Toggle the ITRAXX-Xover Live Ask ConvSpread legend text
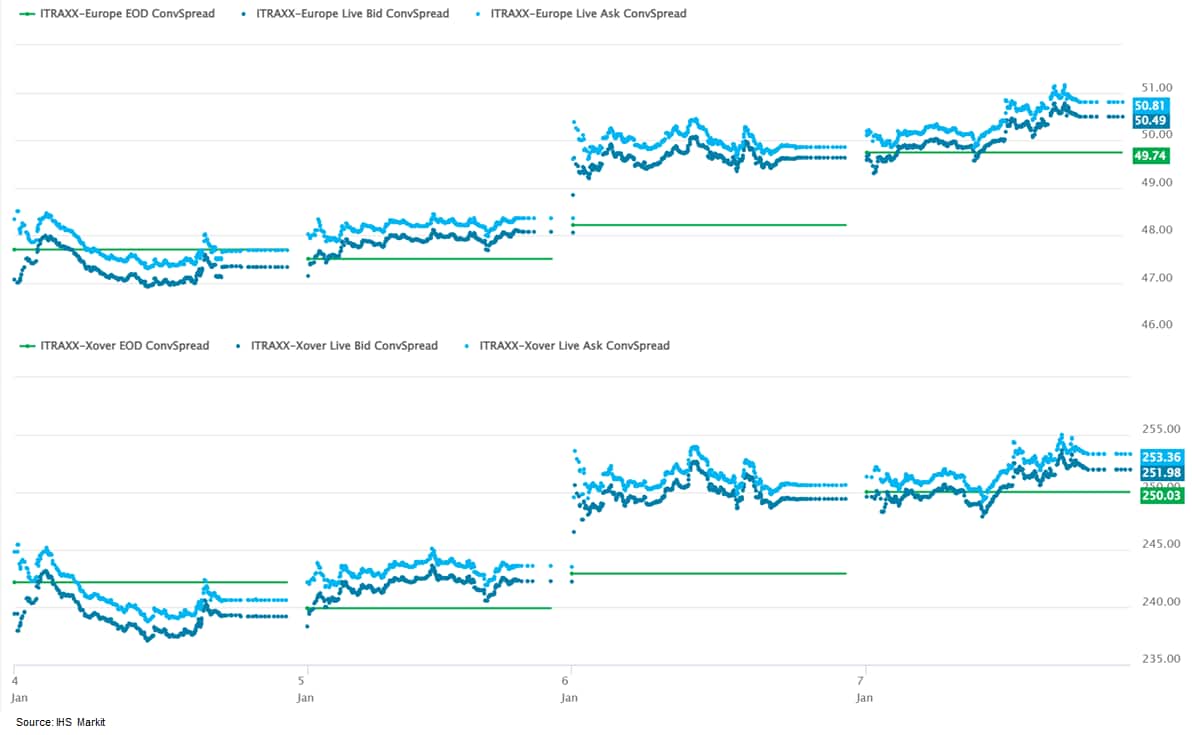This screenshot has width=1192, height=735. pyautogui.click(x=574, y=346)
